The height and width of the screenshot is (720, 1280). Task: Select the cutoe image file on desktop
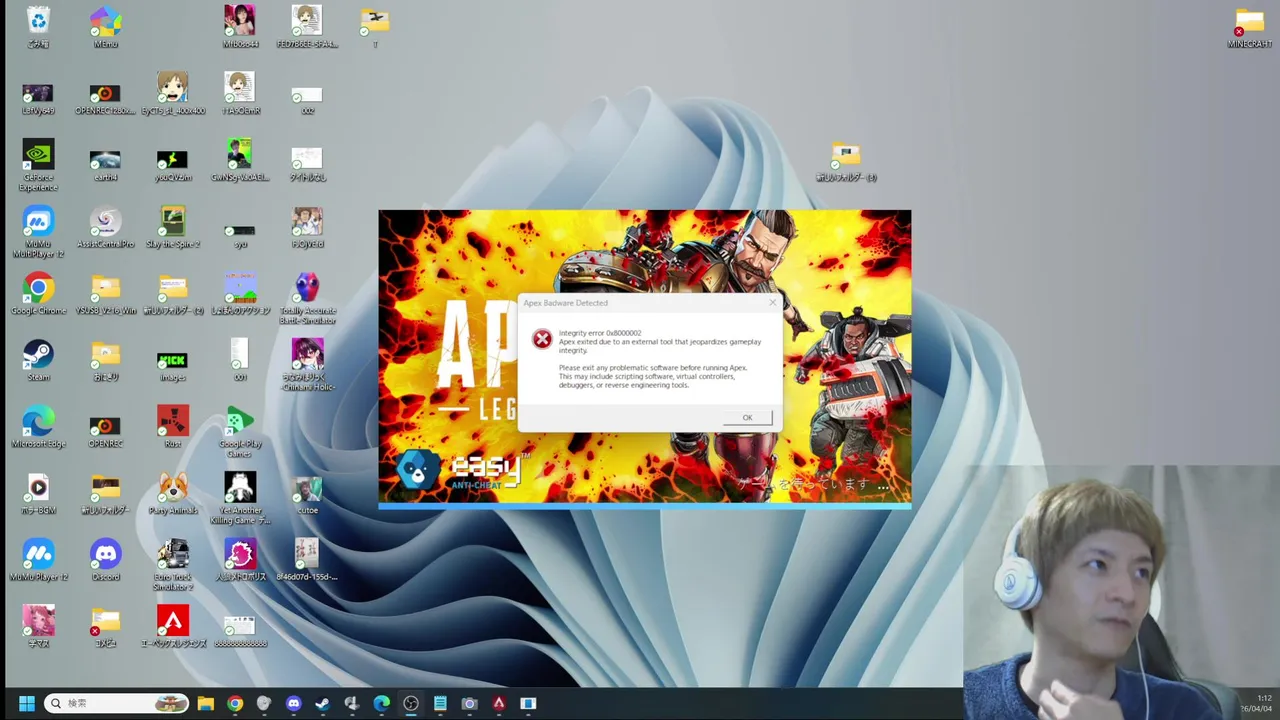pyautogui.click(x=307, y=494)
